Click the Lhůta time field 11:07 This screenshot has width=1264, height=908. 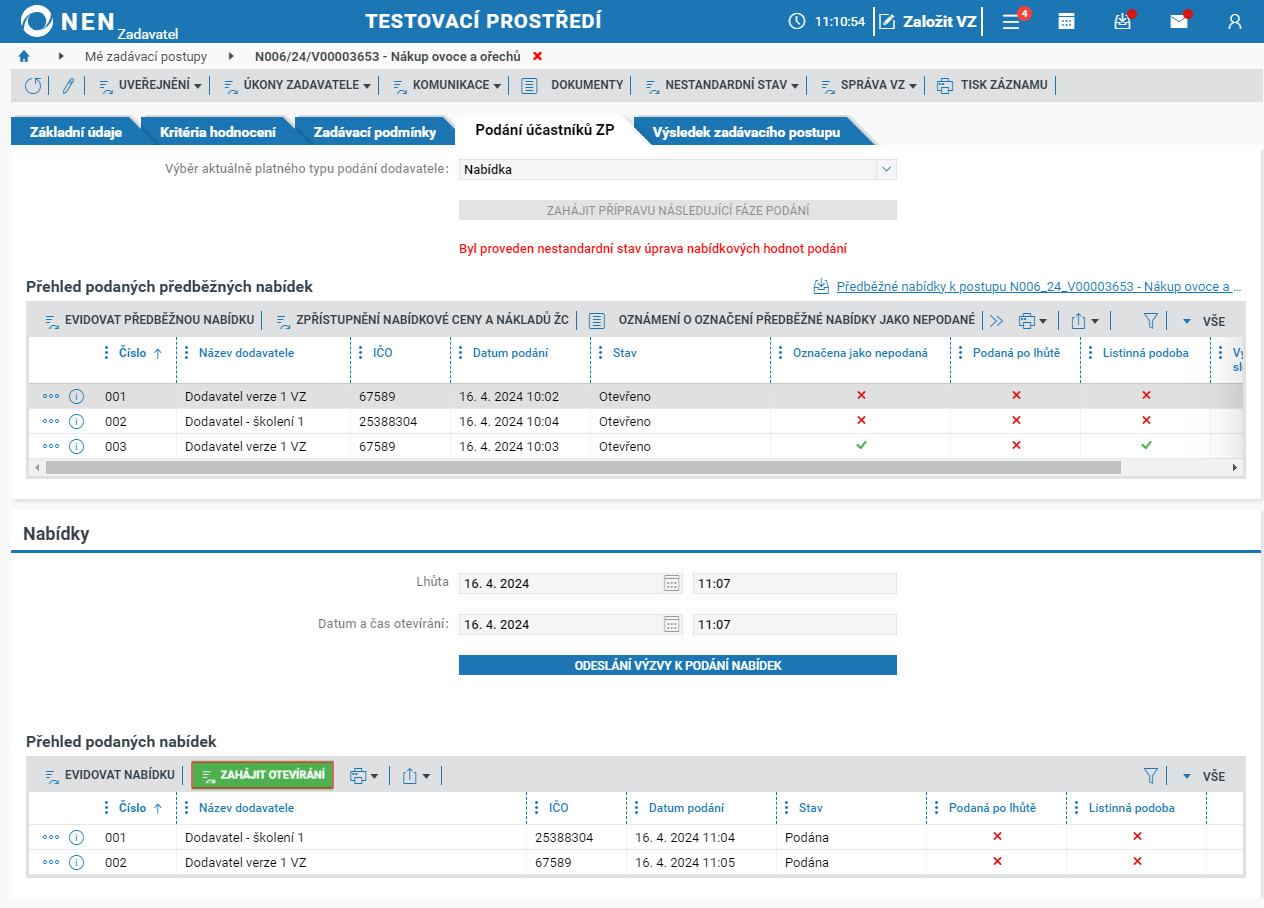tap(795, 584)
